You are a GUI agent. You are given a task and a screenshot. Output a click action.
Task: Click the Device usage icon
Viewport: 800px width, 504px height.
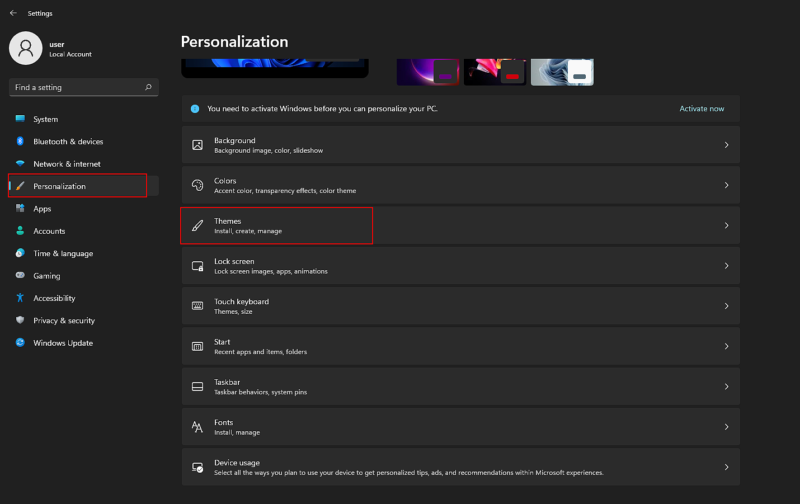197,467
